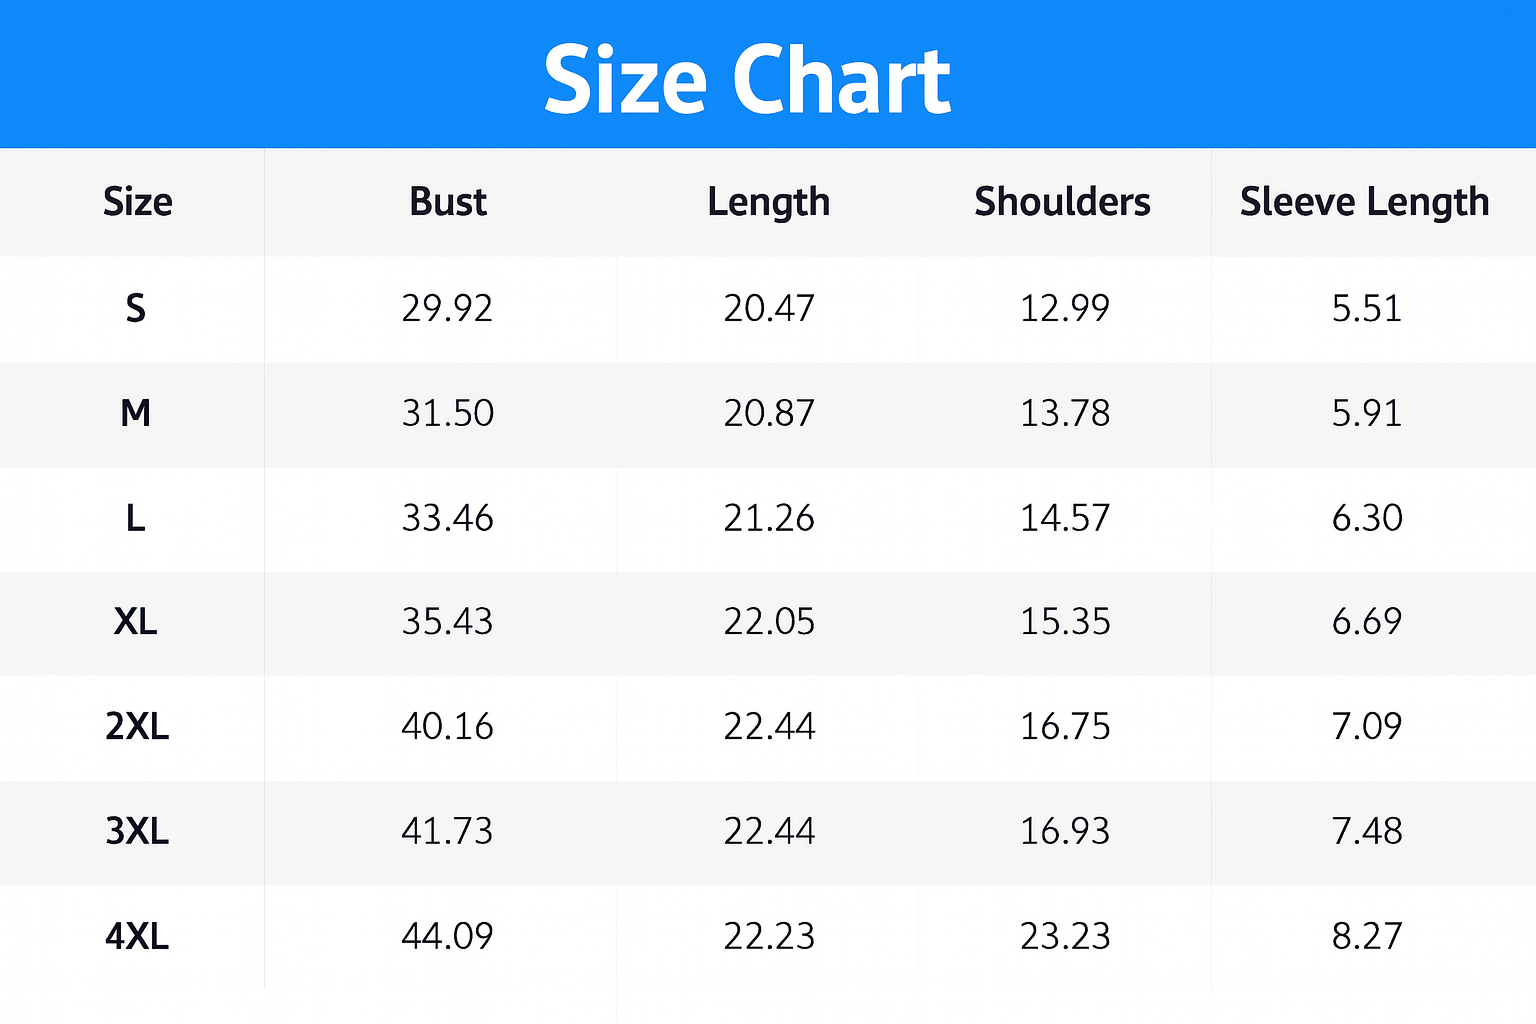This screenshot has height=1024, width=1536.
Task: Select length value 20.87 for M
Action: pos(769,413)
